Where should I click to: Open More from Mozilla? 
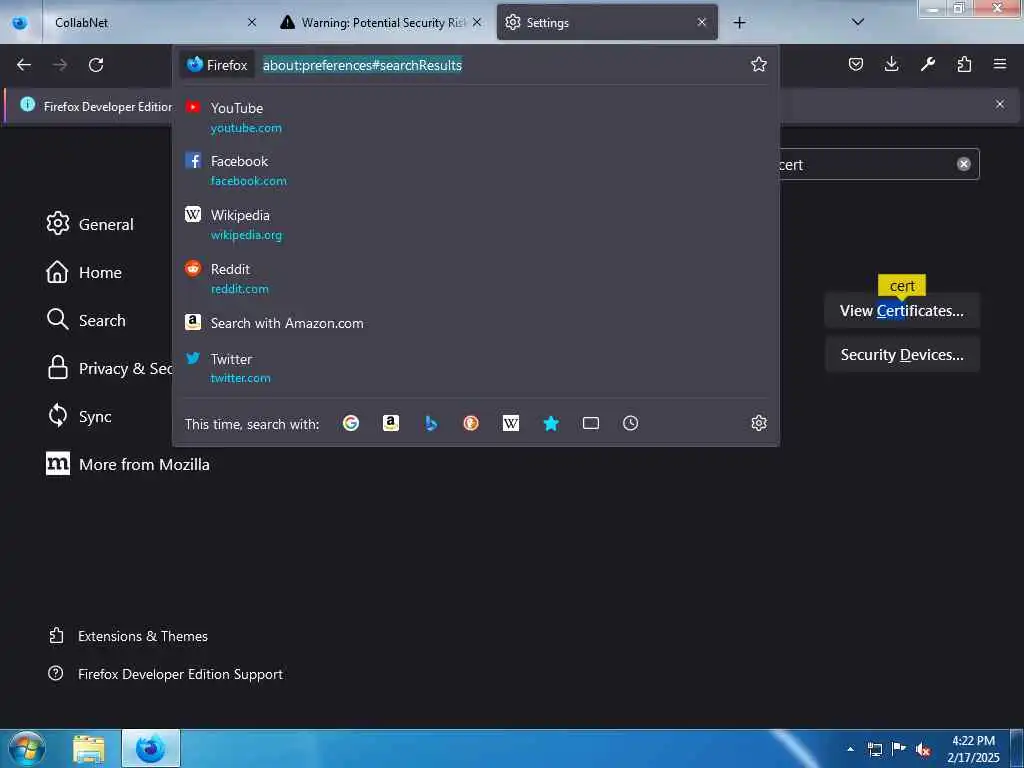coord(128,464)
